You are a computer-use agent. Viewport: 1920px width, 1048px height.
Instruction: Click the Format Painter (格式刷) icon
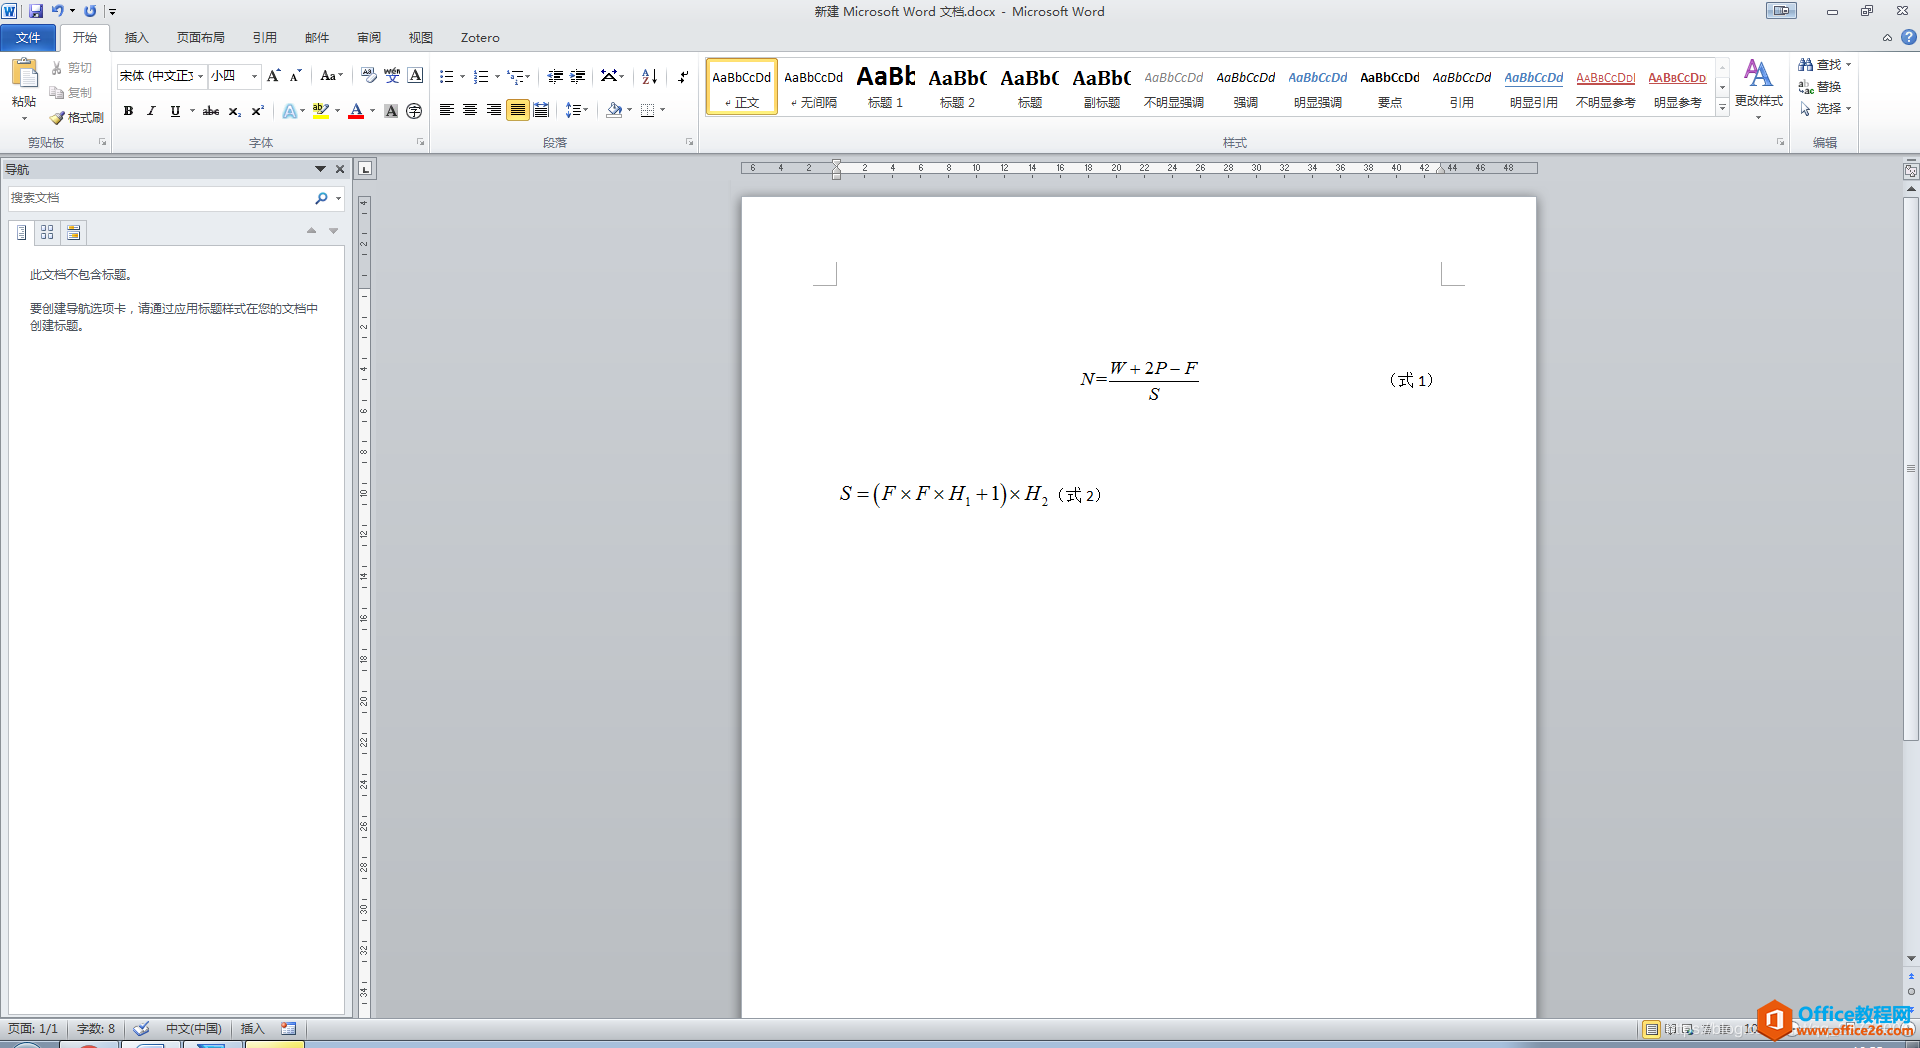click(58, 118)
